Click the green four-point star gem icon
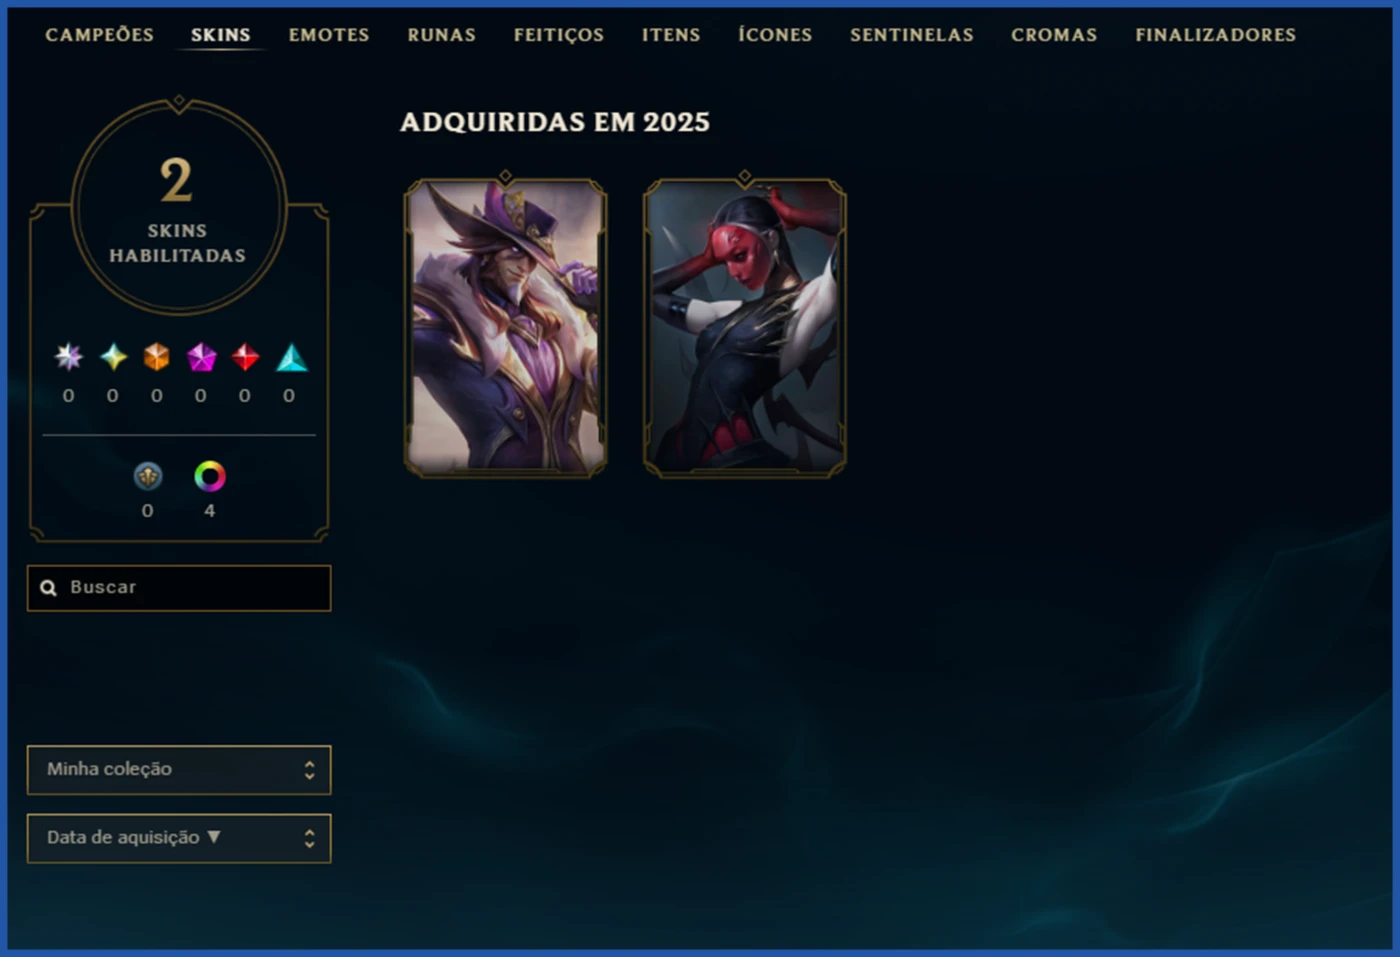This screenshot has width=1400, height=957. tap(113, 356)
